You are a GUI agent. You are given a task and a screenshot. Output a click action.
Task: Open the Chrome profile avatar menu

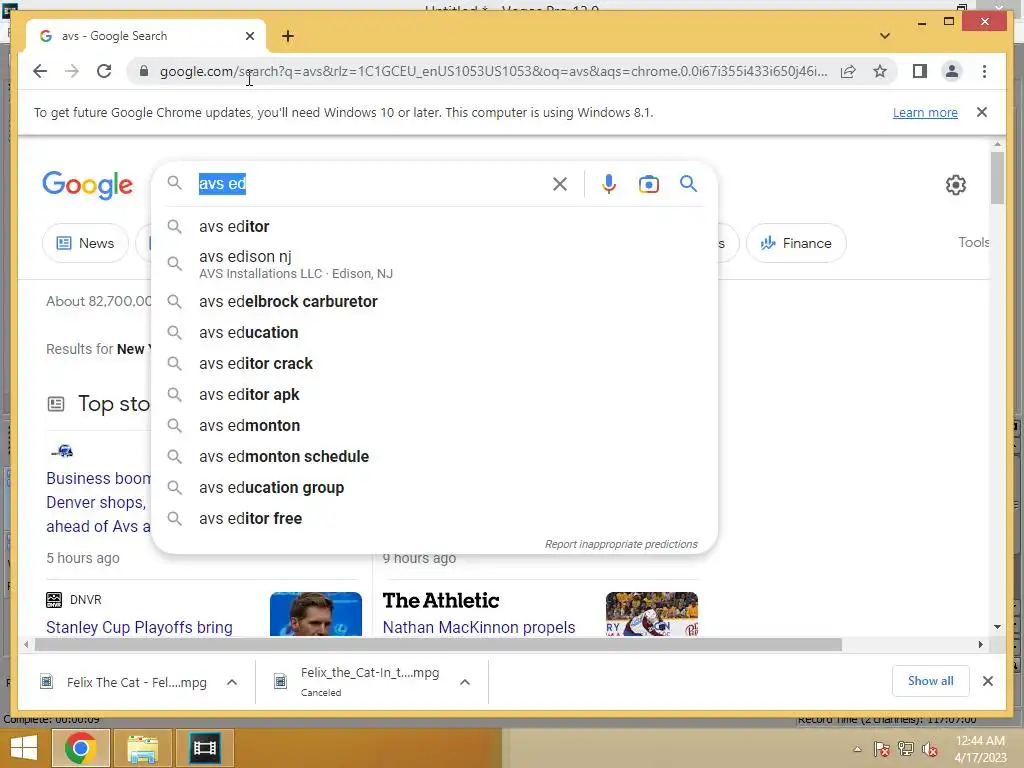(x=952, y=71)
